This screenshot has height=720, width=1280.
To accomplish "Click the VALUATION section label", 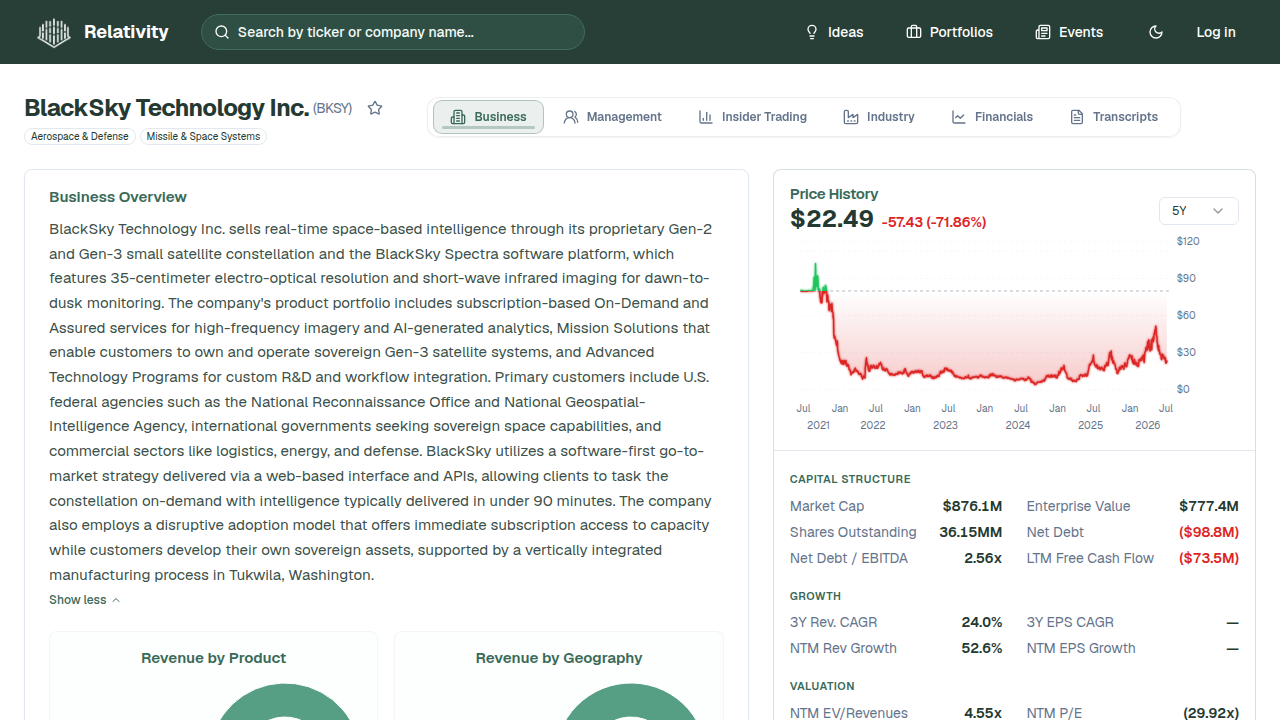I will coord(822,686).
